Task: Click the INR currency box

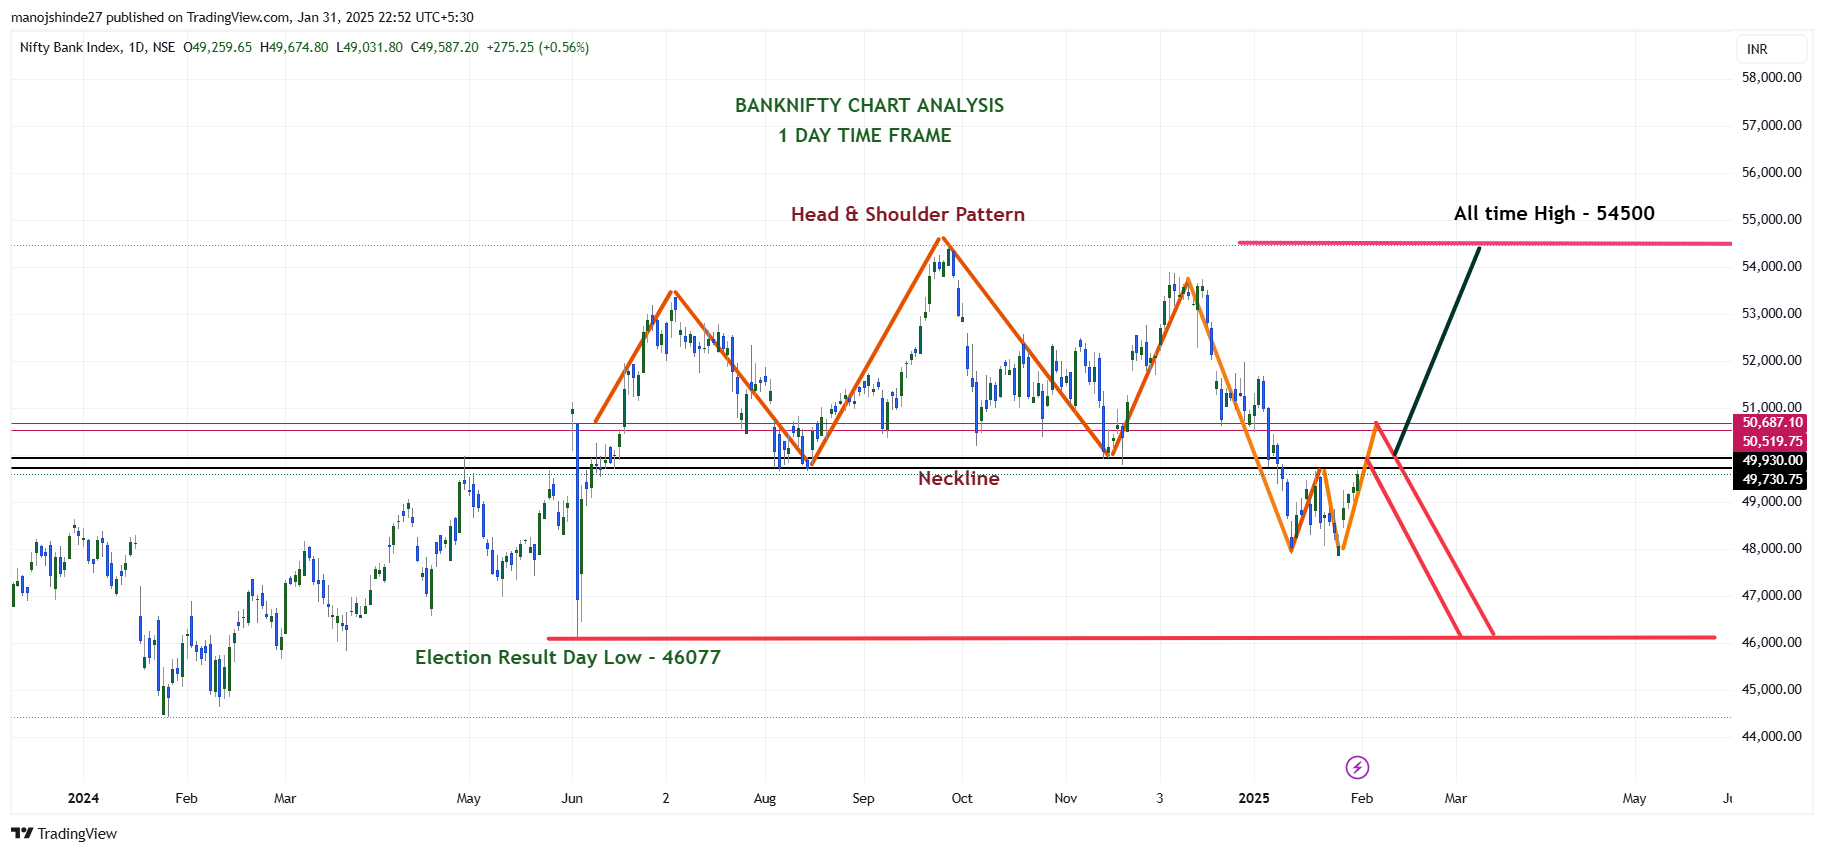Action: 1772,49
